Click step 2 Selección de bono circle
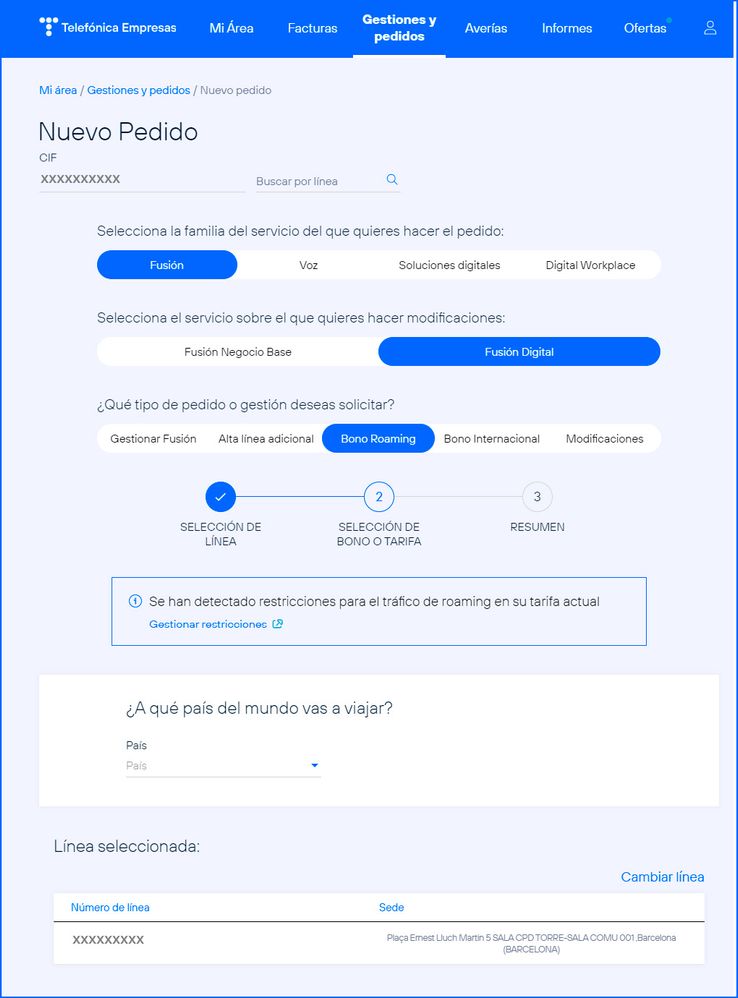The image size is (738, 998). click(378, 496)
